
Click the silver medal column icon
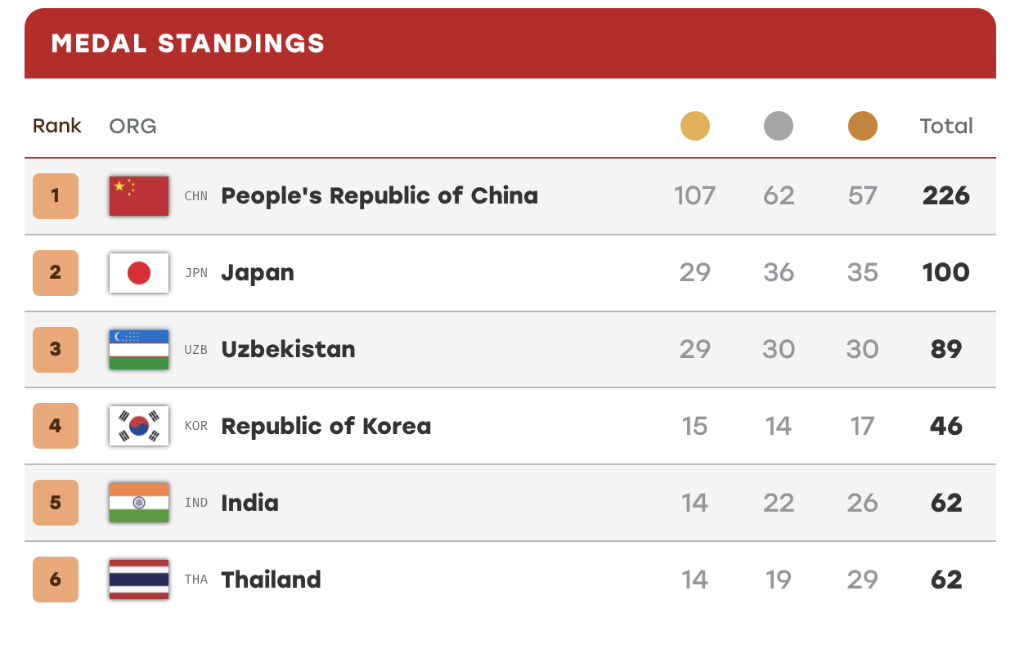[778, 125]
